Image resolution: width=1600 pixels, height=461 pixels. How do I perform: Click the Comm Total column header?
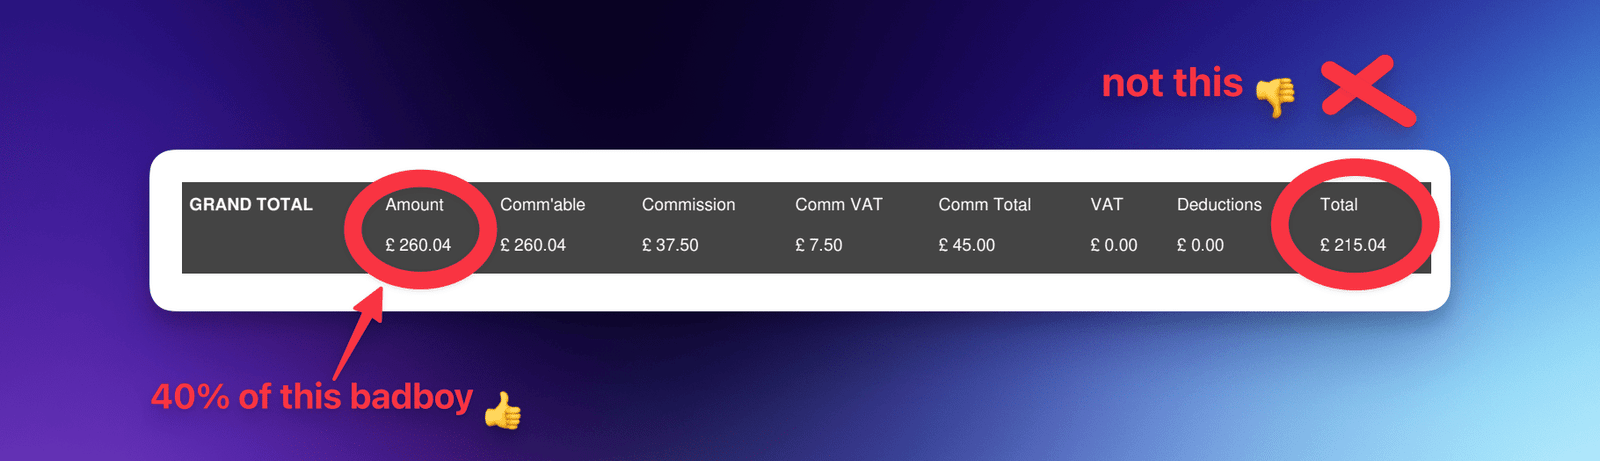click(985, 204)
